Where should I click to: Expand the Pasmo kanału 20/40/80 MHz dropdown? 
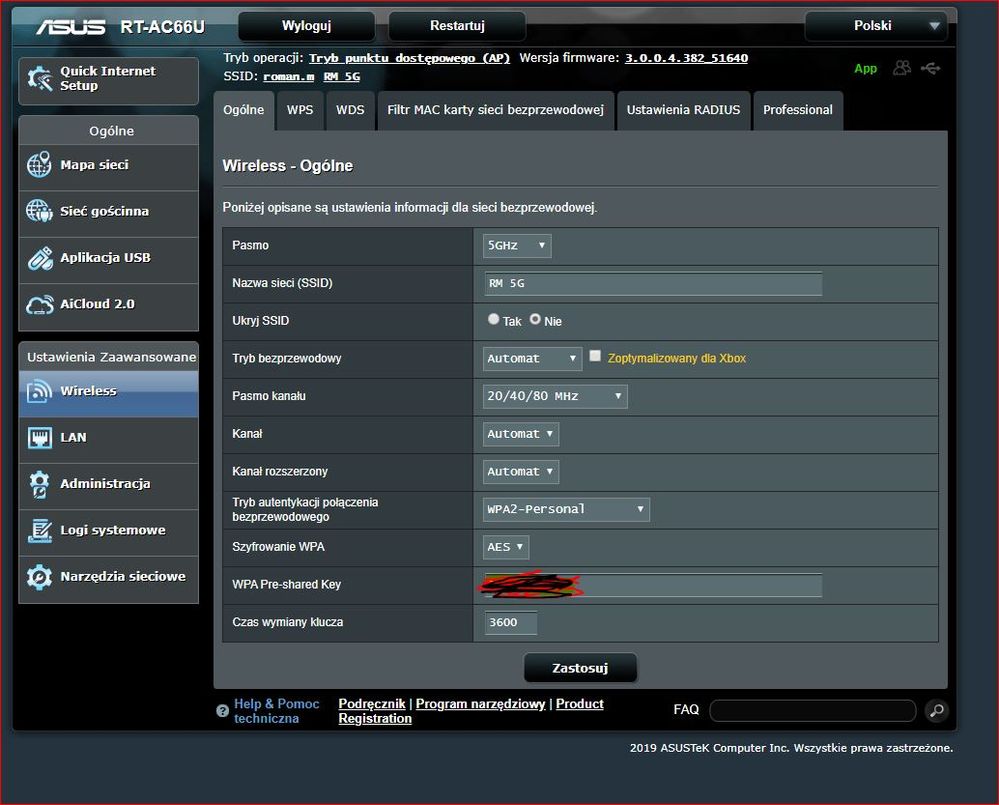[555, 396]
